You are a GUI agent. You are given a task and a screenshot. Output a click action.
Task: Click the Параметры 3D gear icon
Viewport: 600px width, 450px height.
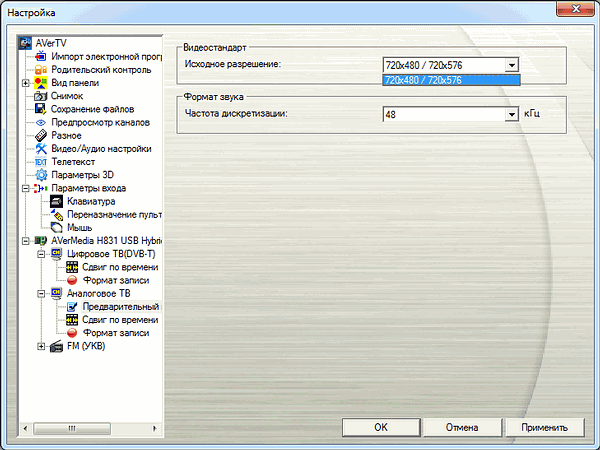coord(41,175)
